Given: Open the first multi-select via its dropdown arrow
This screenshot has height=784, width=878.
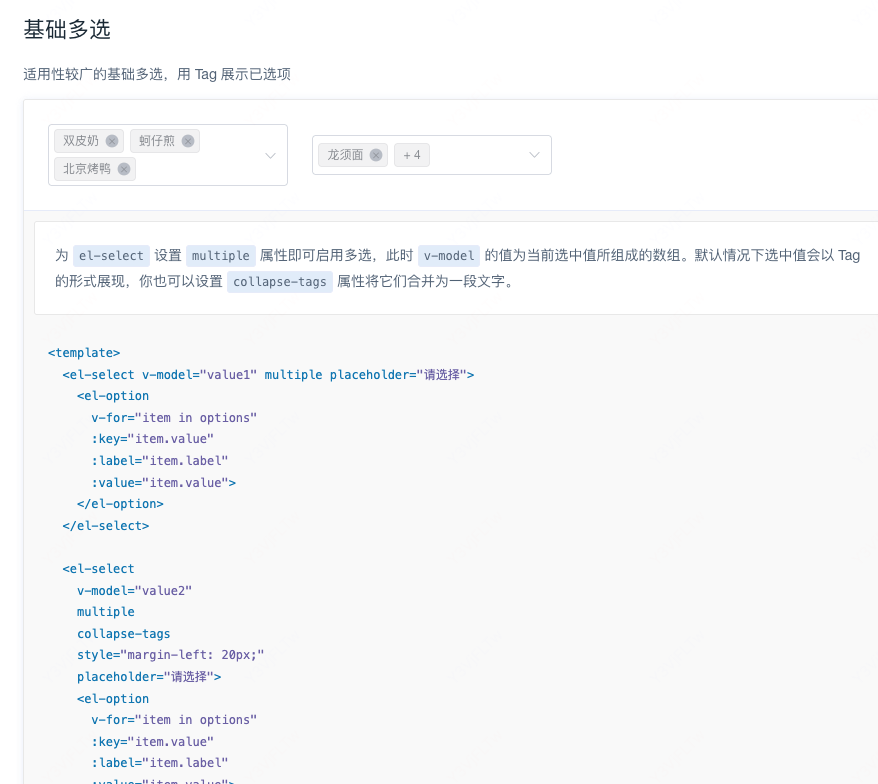Looking at the screenshot, I should pos(269,155).
